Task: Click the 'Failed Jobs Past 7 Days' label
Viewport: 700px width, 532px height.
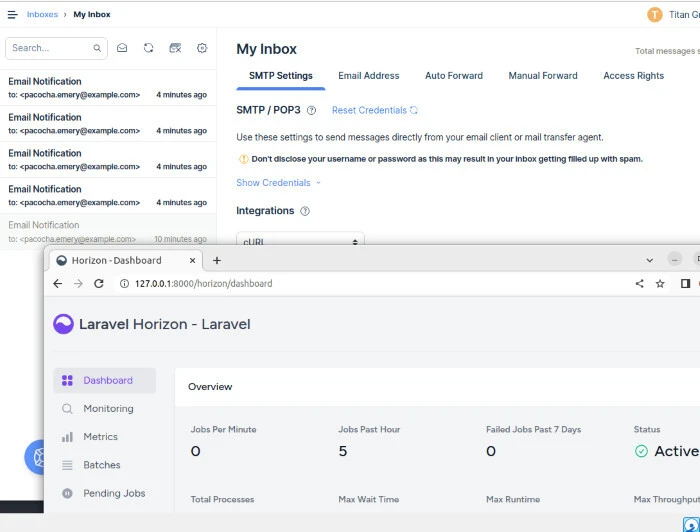Action: pyautogui.click(x=533, y=429)
